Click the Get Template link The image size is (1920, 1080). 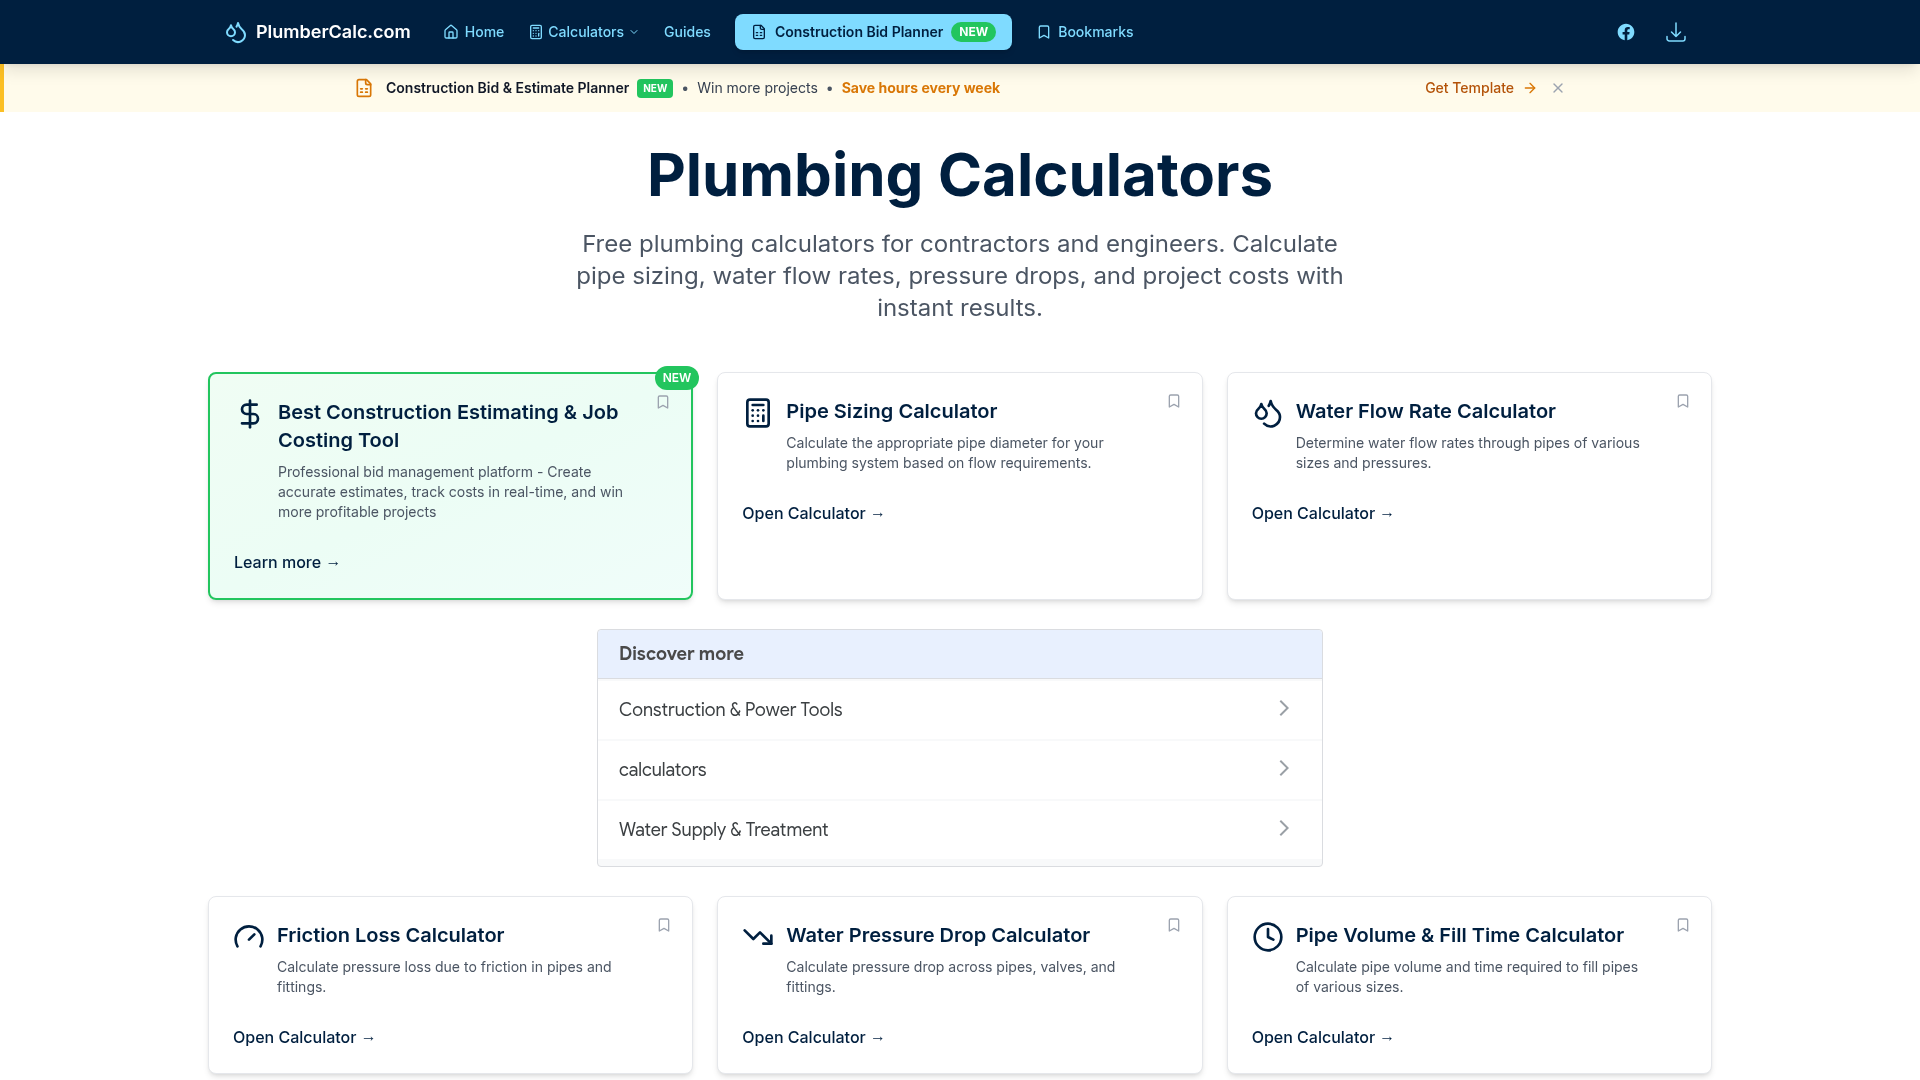(x=1480, y=88)
